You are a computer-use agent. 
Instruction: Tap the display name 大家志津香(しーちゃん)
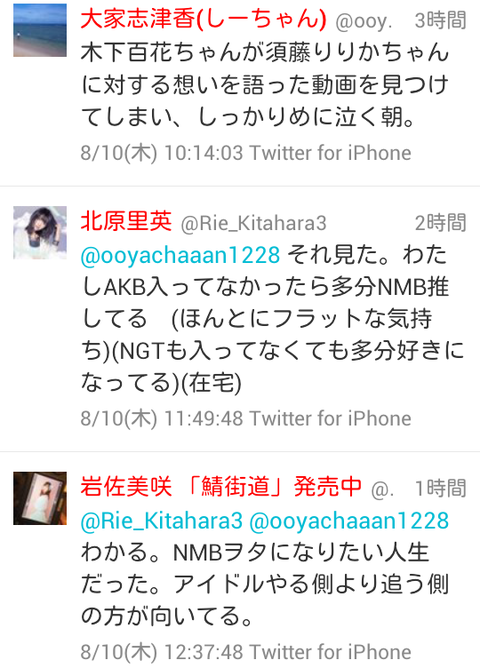pyautogui.click(x=203, y=20)
